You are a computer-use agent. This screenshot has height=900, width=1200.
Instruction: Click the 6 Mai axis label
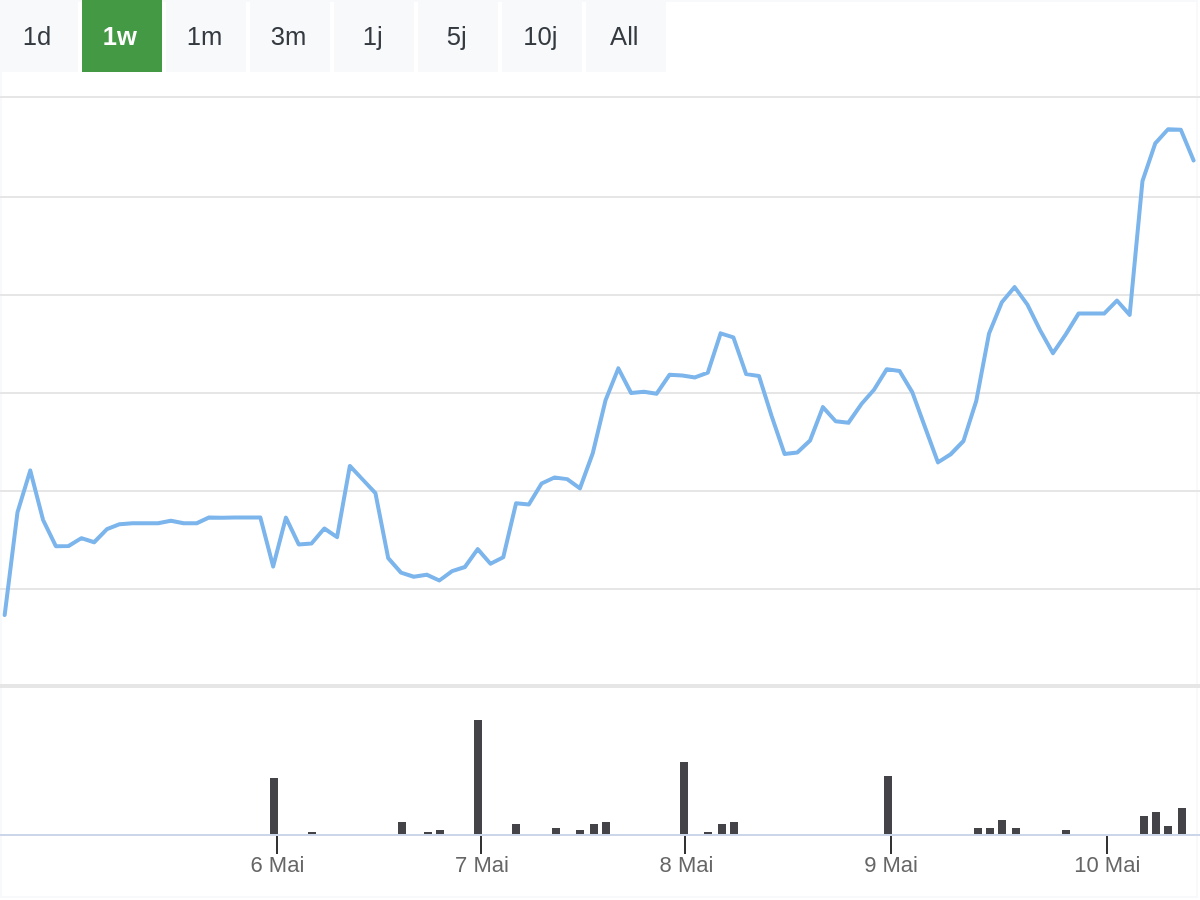click(277, 865)
